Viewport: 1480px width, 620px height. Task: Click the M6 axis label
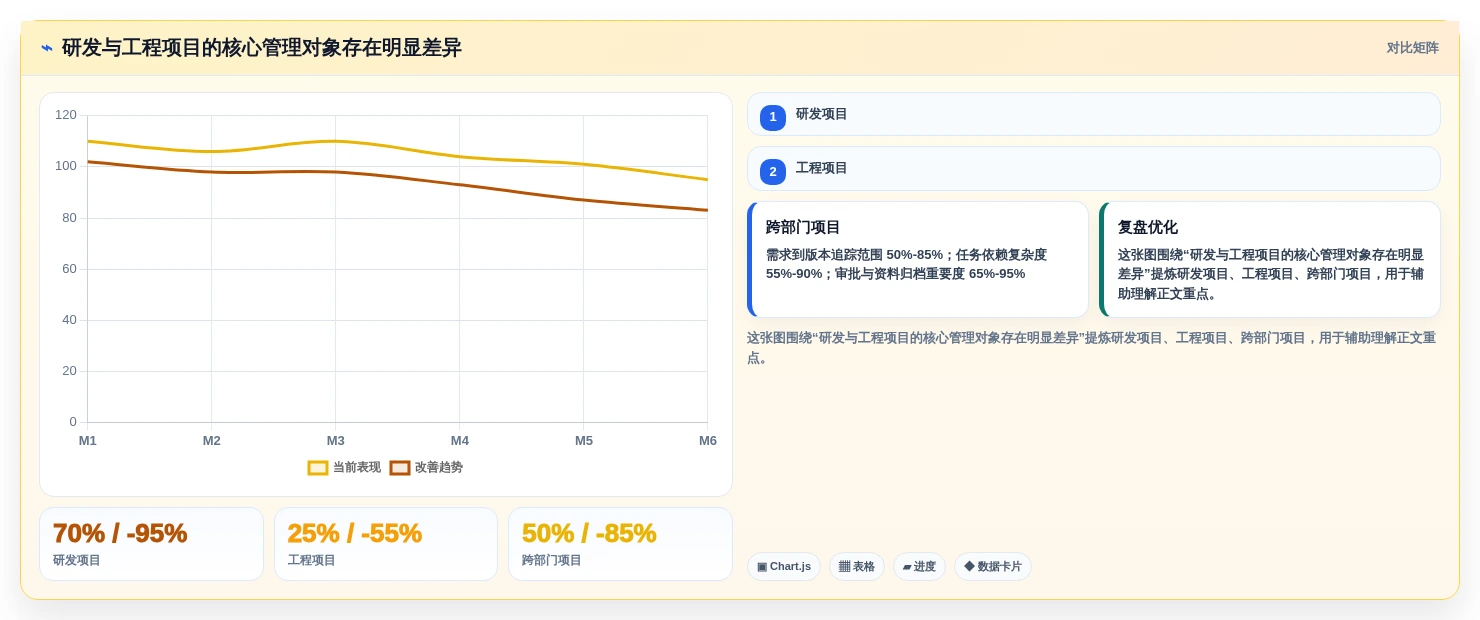tap(708, 441)
